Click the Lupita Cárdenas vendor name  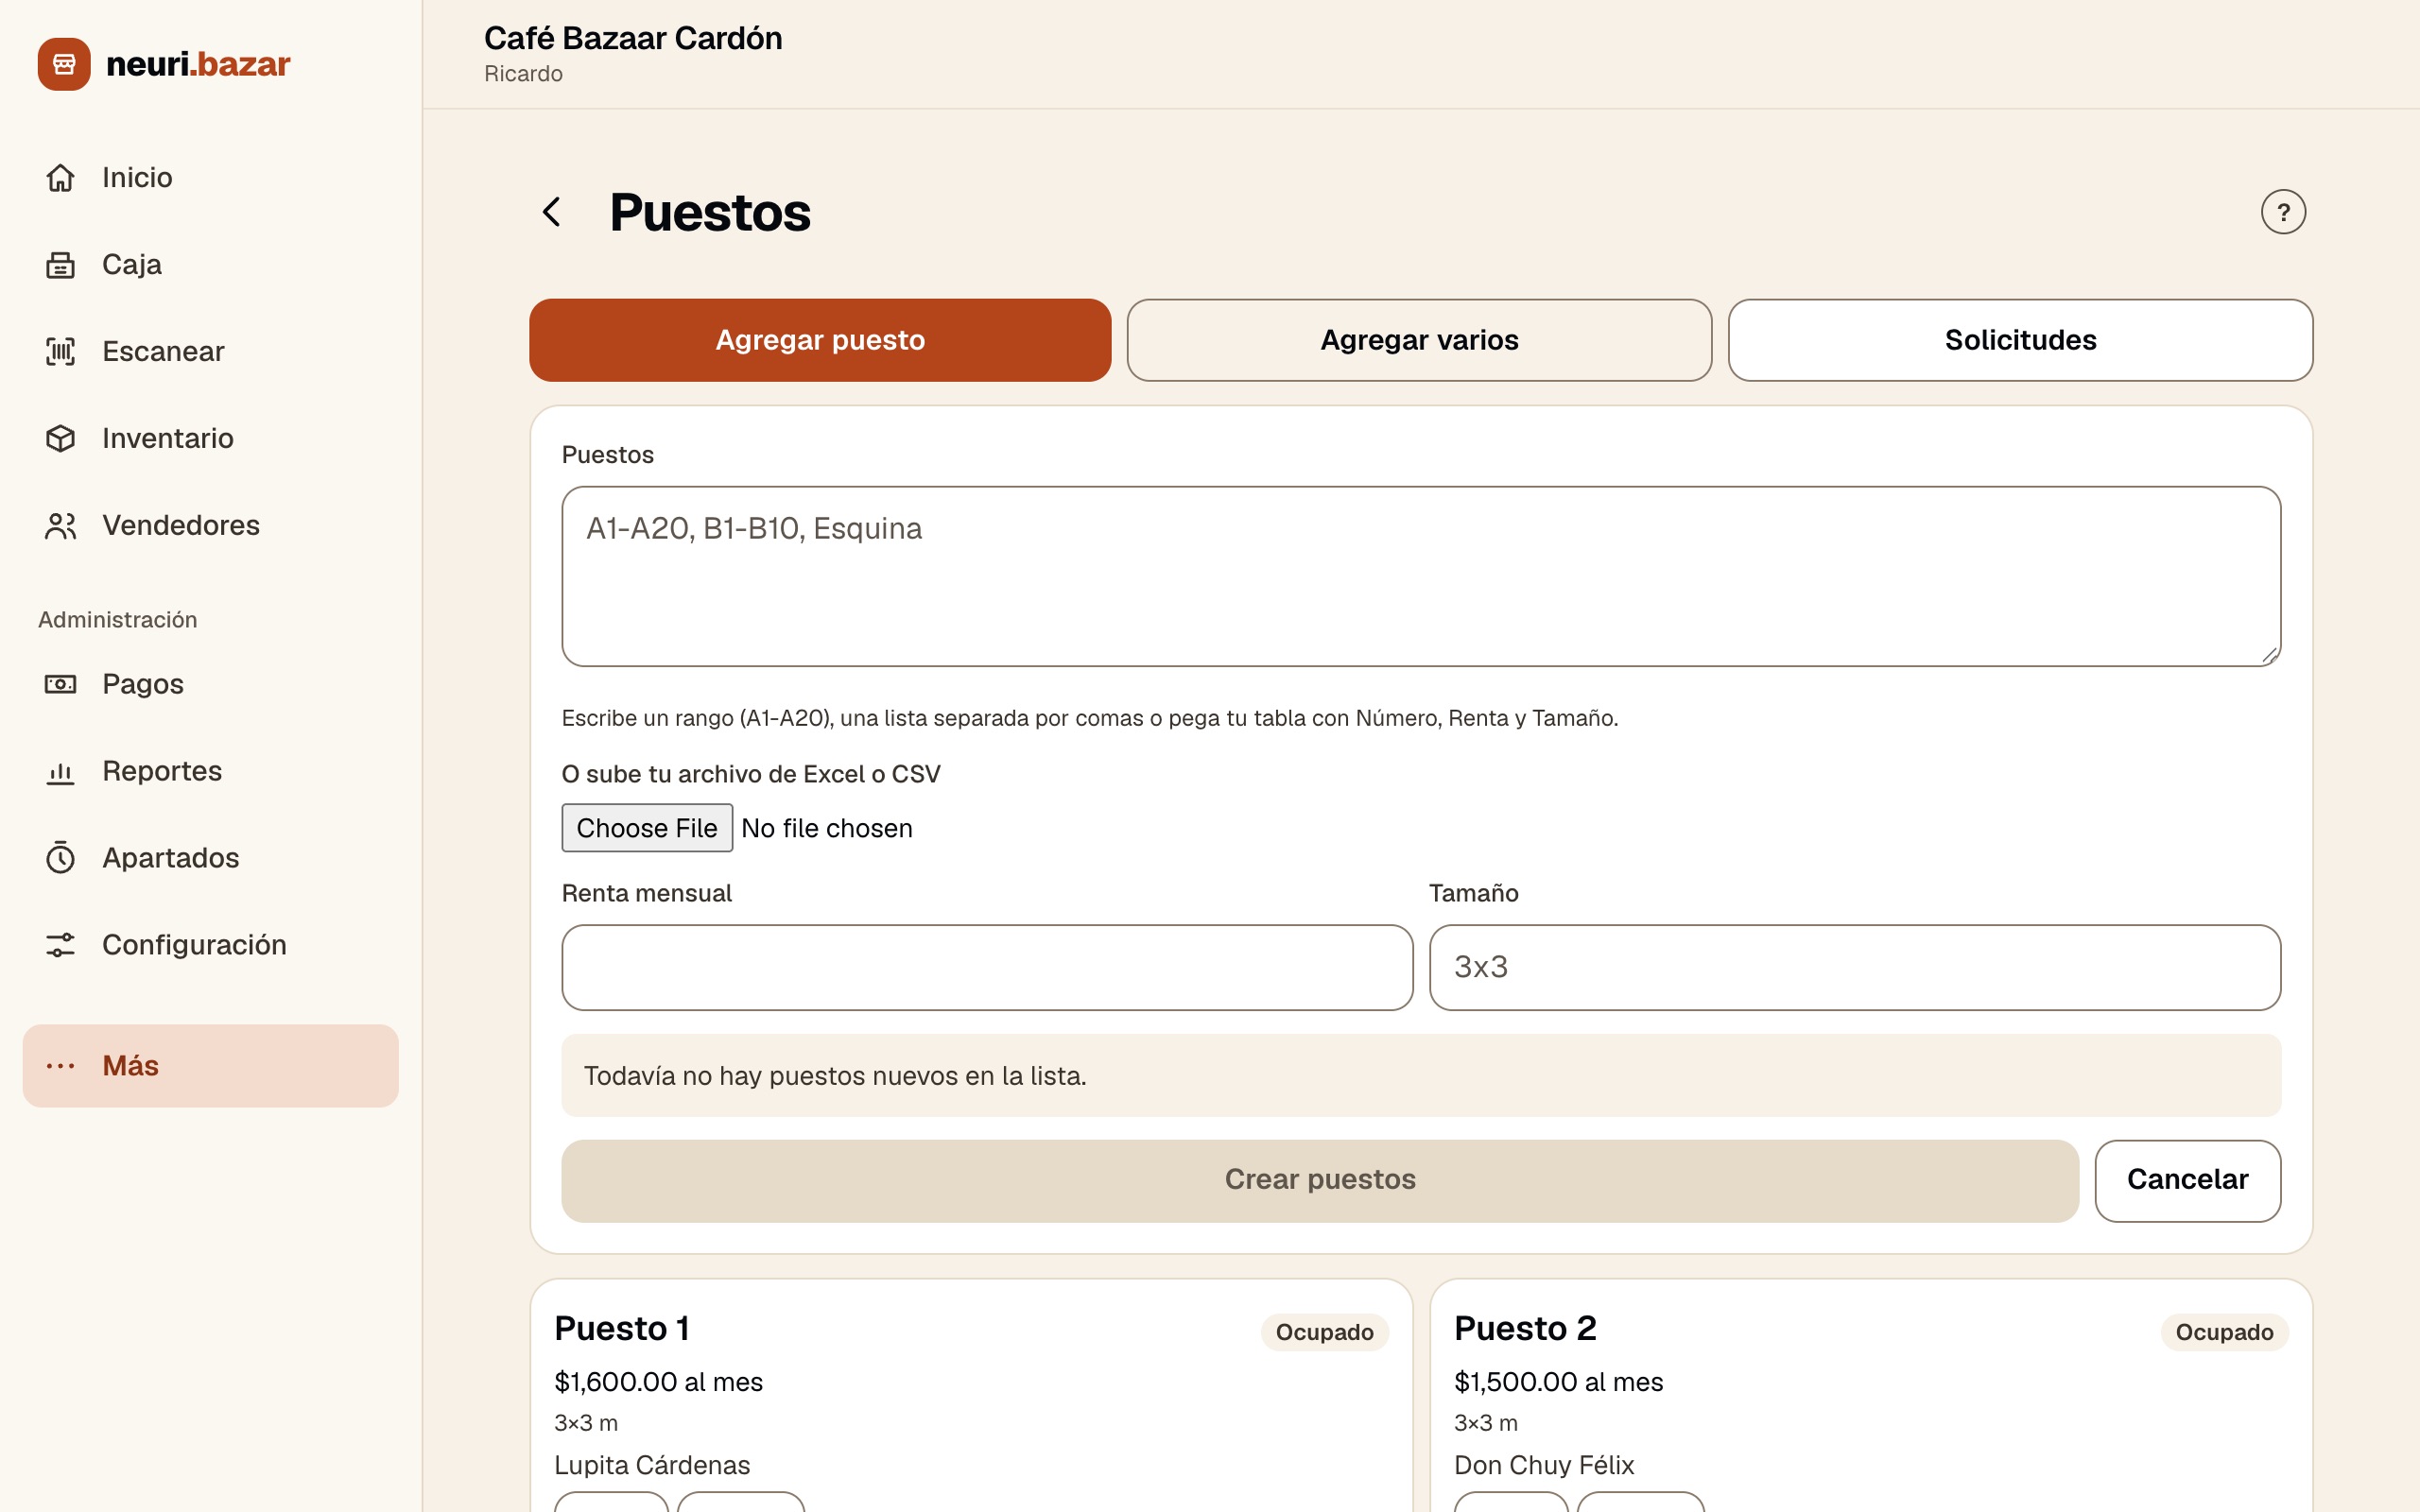coord(652,1465)
